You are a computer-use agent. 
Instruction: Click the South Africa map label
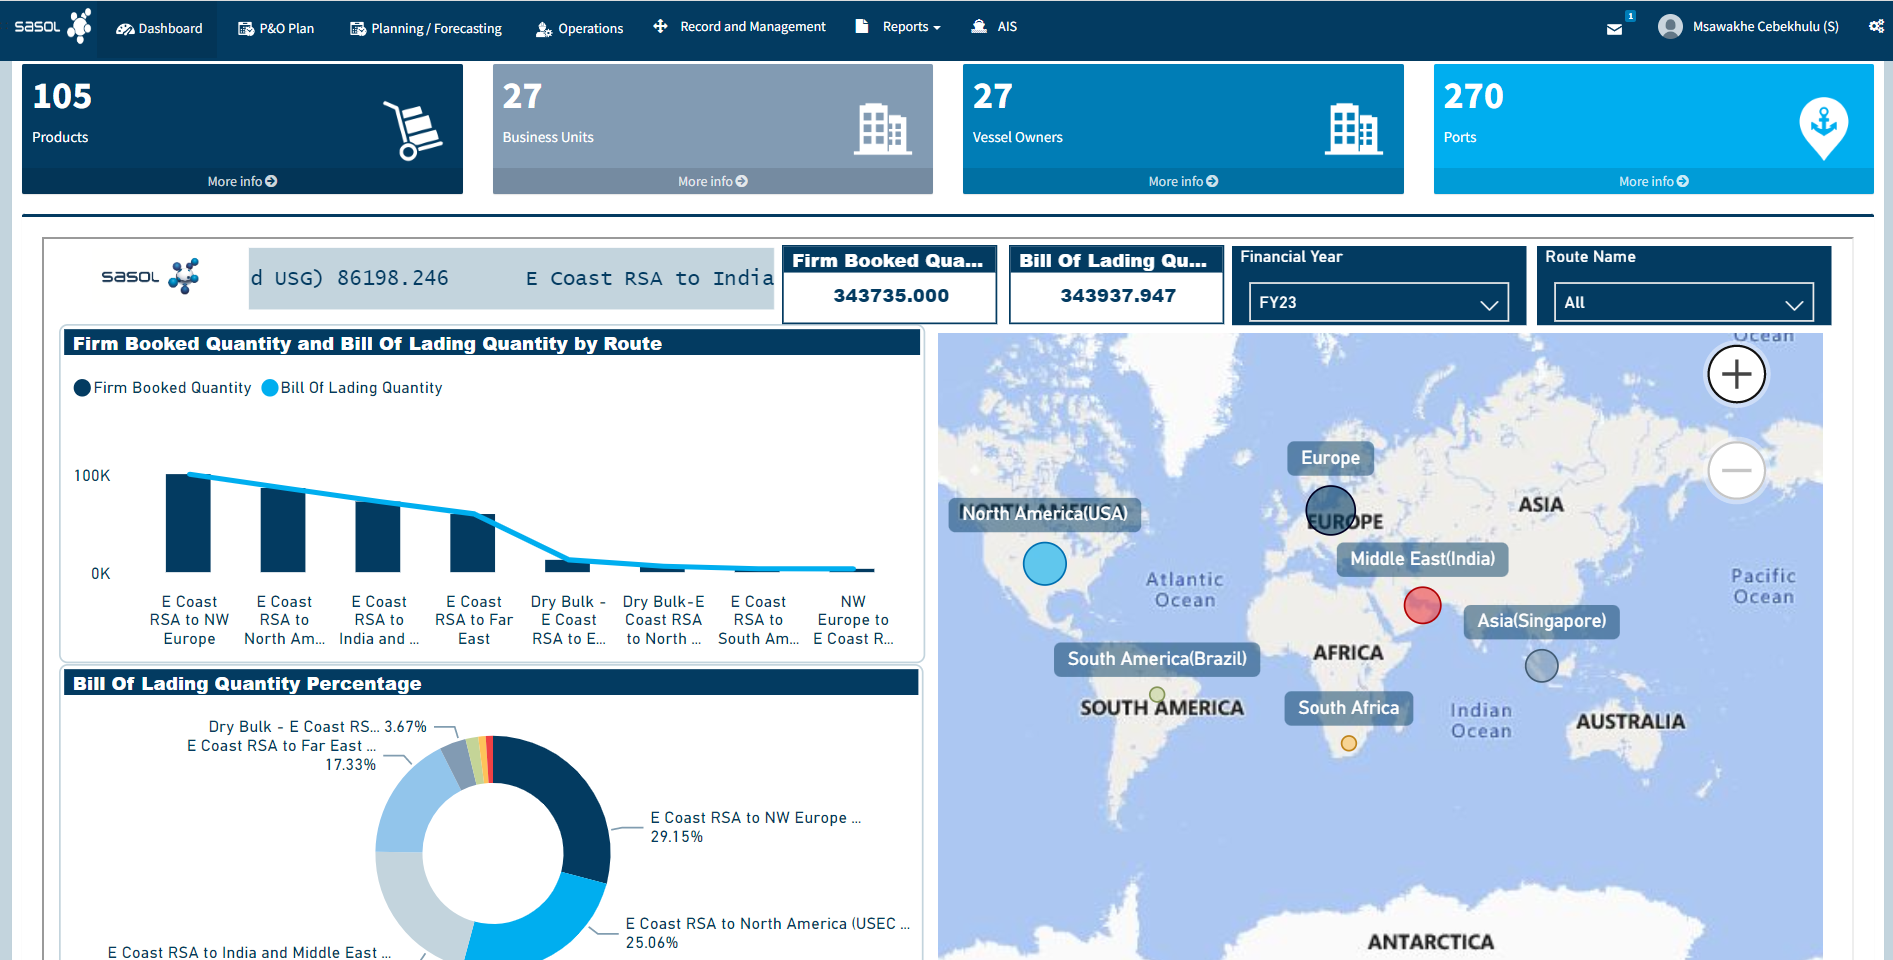click(1349, 708)
